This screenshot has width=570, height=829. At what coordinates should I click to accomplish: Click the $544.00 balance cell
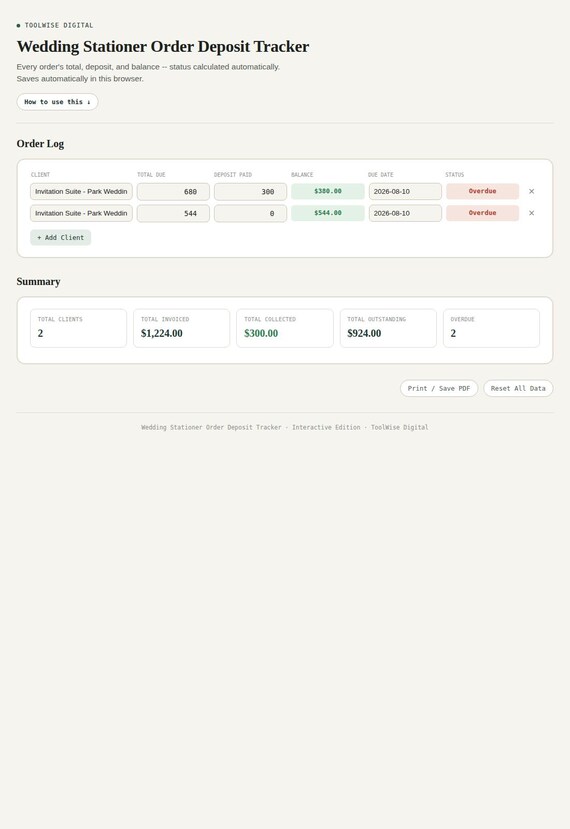click(x=328, y=213)
